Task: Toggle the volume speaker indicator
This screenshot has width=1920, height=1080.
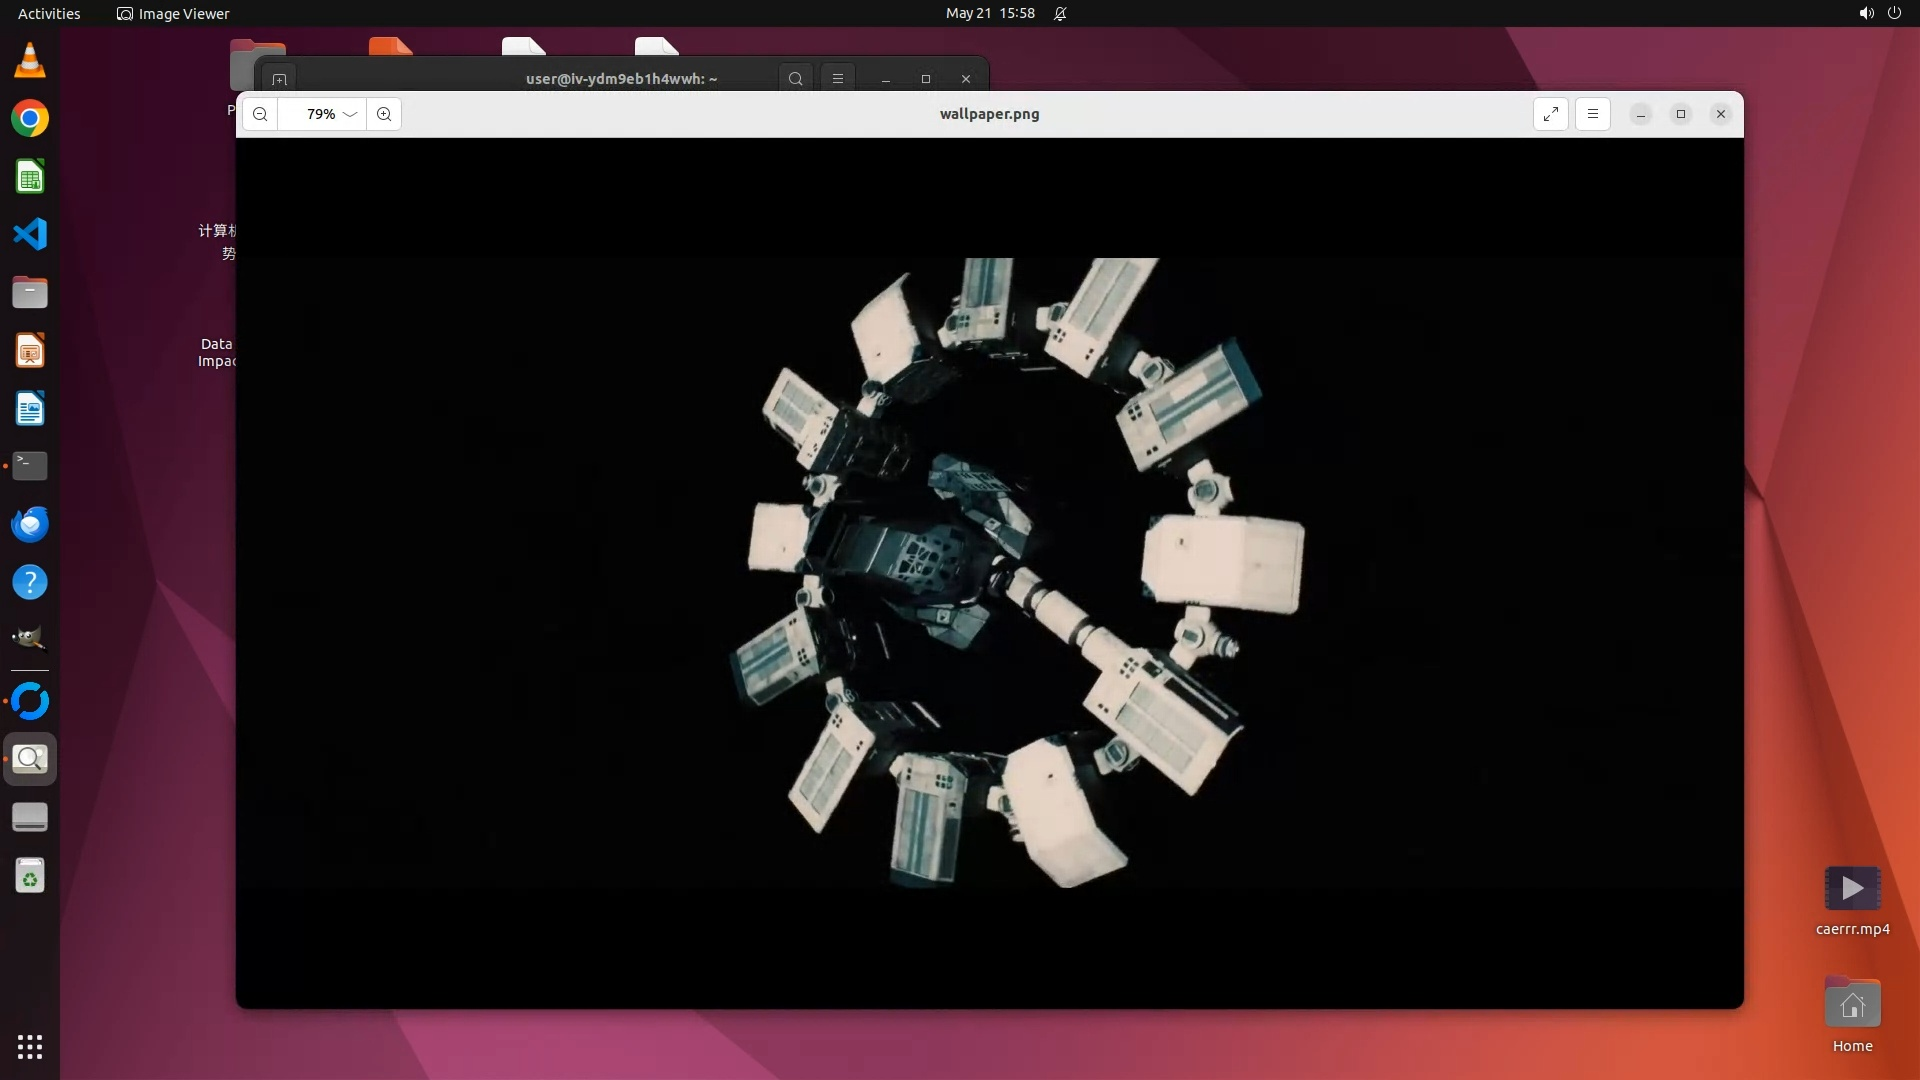Action: (1865, 14)
